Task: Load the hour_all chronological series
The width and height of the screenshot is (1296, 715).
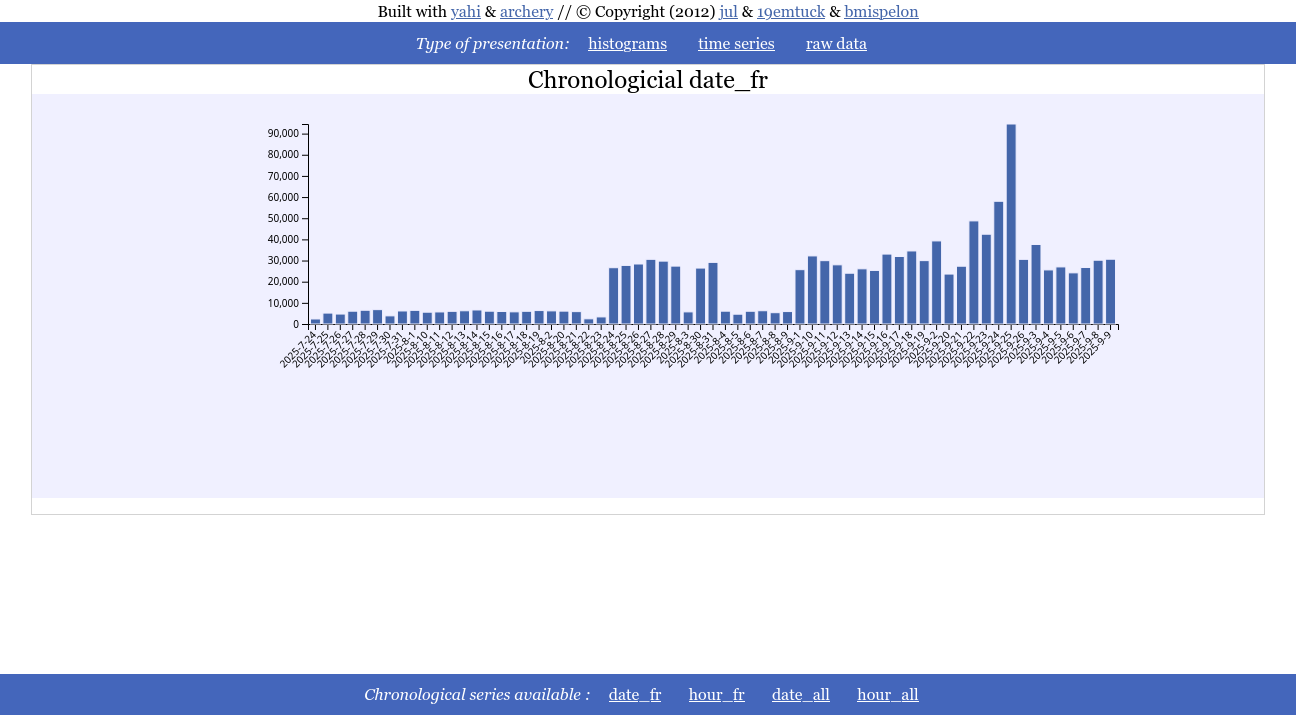Action: point(887,695)
